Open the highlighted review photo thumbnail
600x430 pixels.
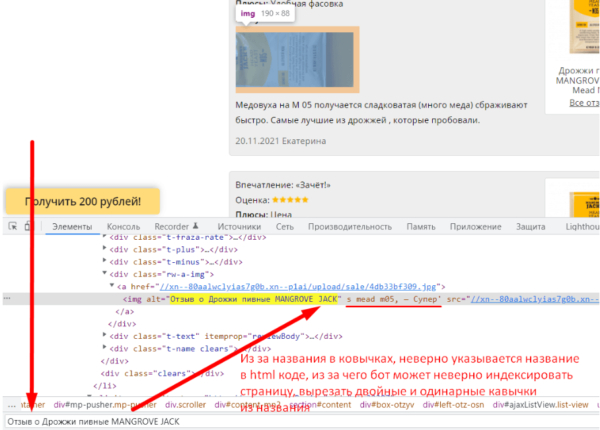tap(297, 59)
